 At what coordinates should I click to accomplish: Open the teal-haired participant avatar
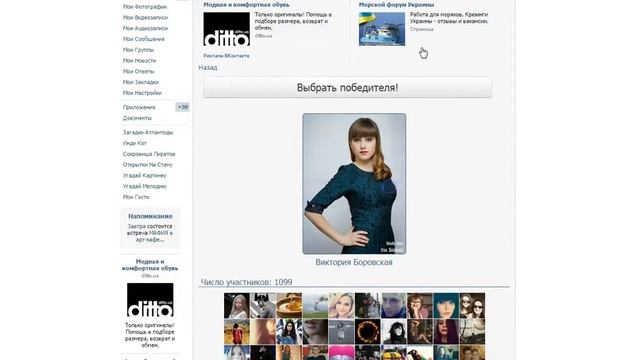(446, 305)
